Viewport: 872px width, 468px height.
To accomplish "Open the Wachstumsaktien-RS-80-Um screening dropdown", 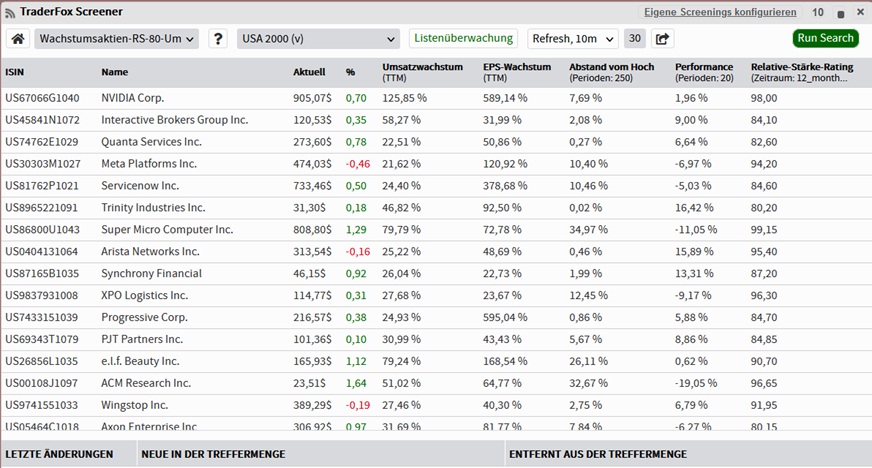I will click(116, 39).
